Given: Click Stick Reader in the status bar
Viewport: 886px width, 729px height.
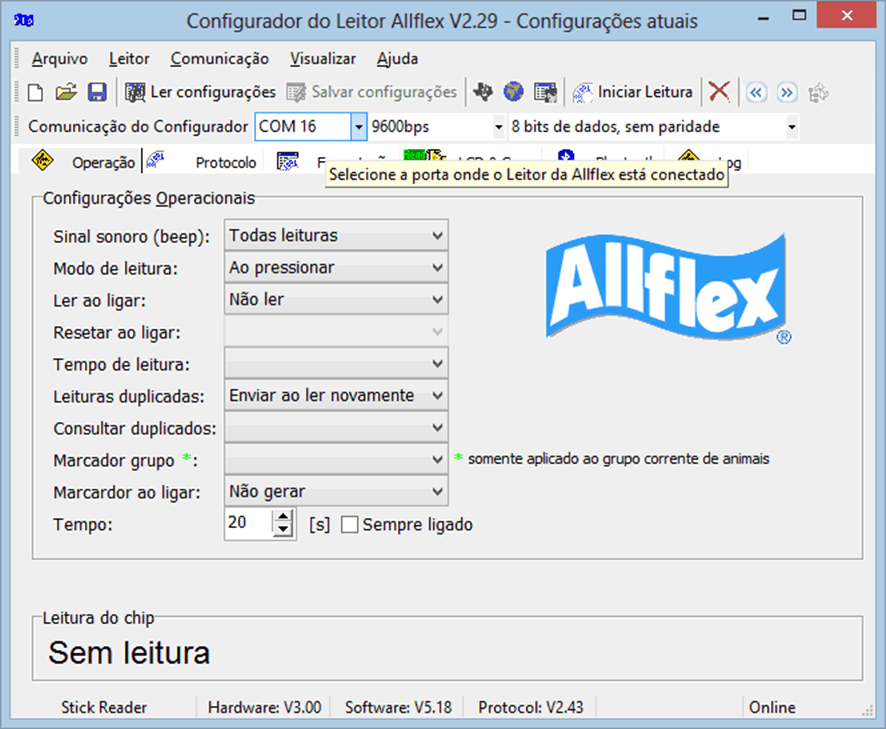Looking at the screenshot, I should pos(104,708).
